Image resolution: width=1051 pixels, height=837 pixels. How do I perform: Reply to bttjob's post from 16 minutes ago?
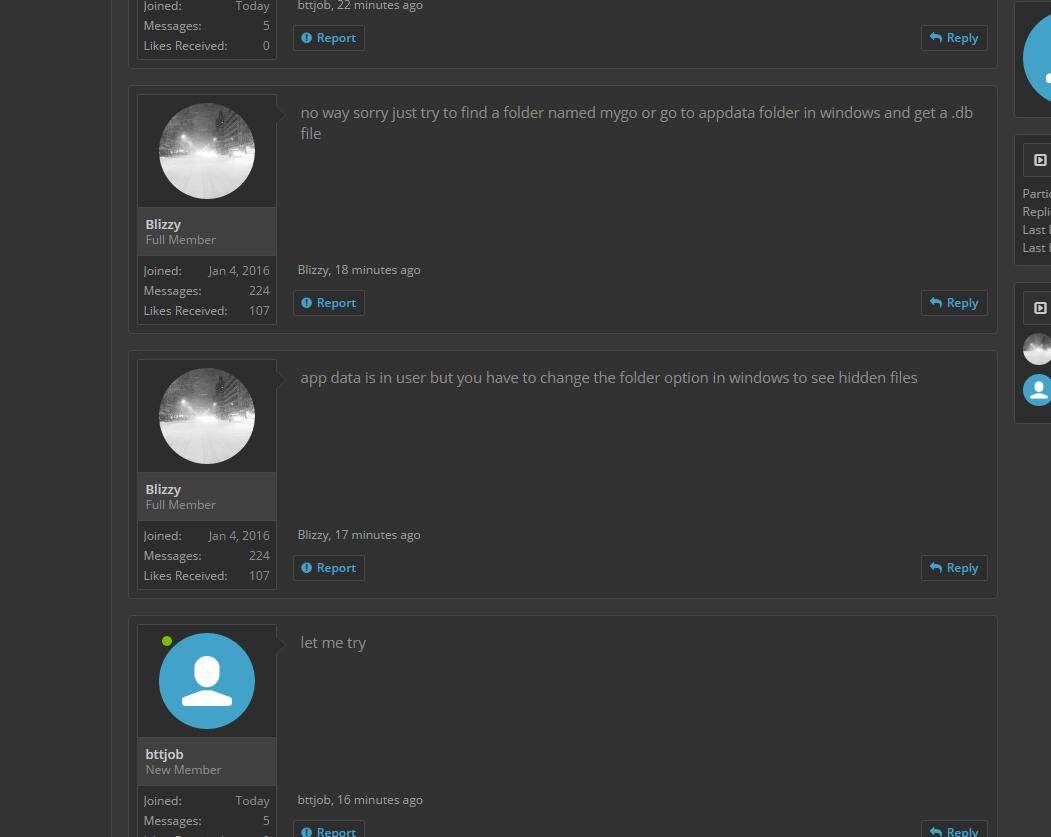tap(954, 830)
